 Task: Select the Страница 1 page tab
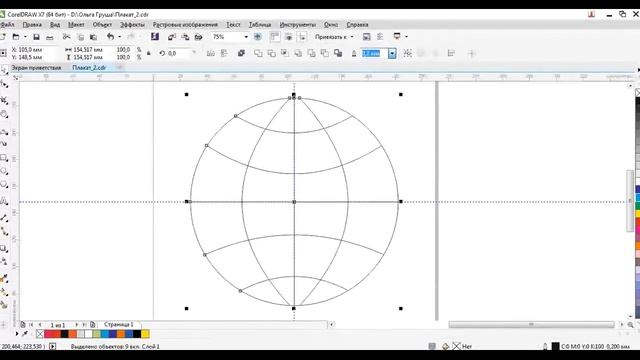click(119, 324)
